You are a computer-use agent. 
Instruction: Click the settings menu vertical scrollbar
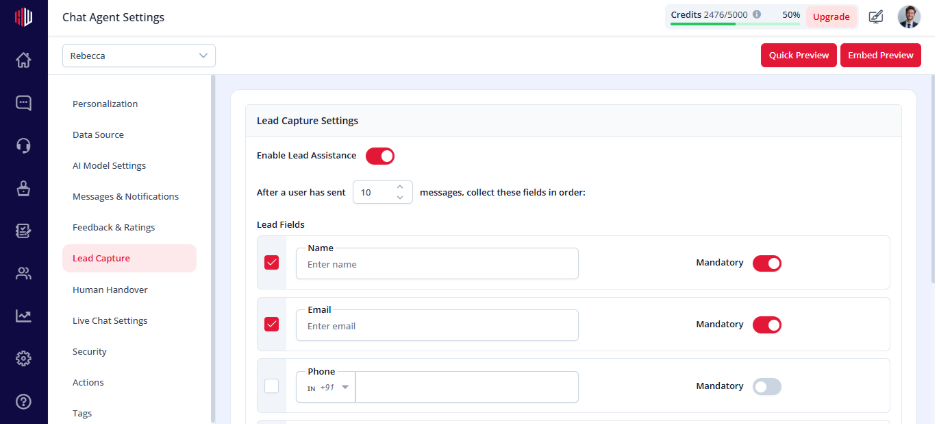(213, 249)
